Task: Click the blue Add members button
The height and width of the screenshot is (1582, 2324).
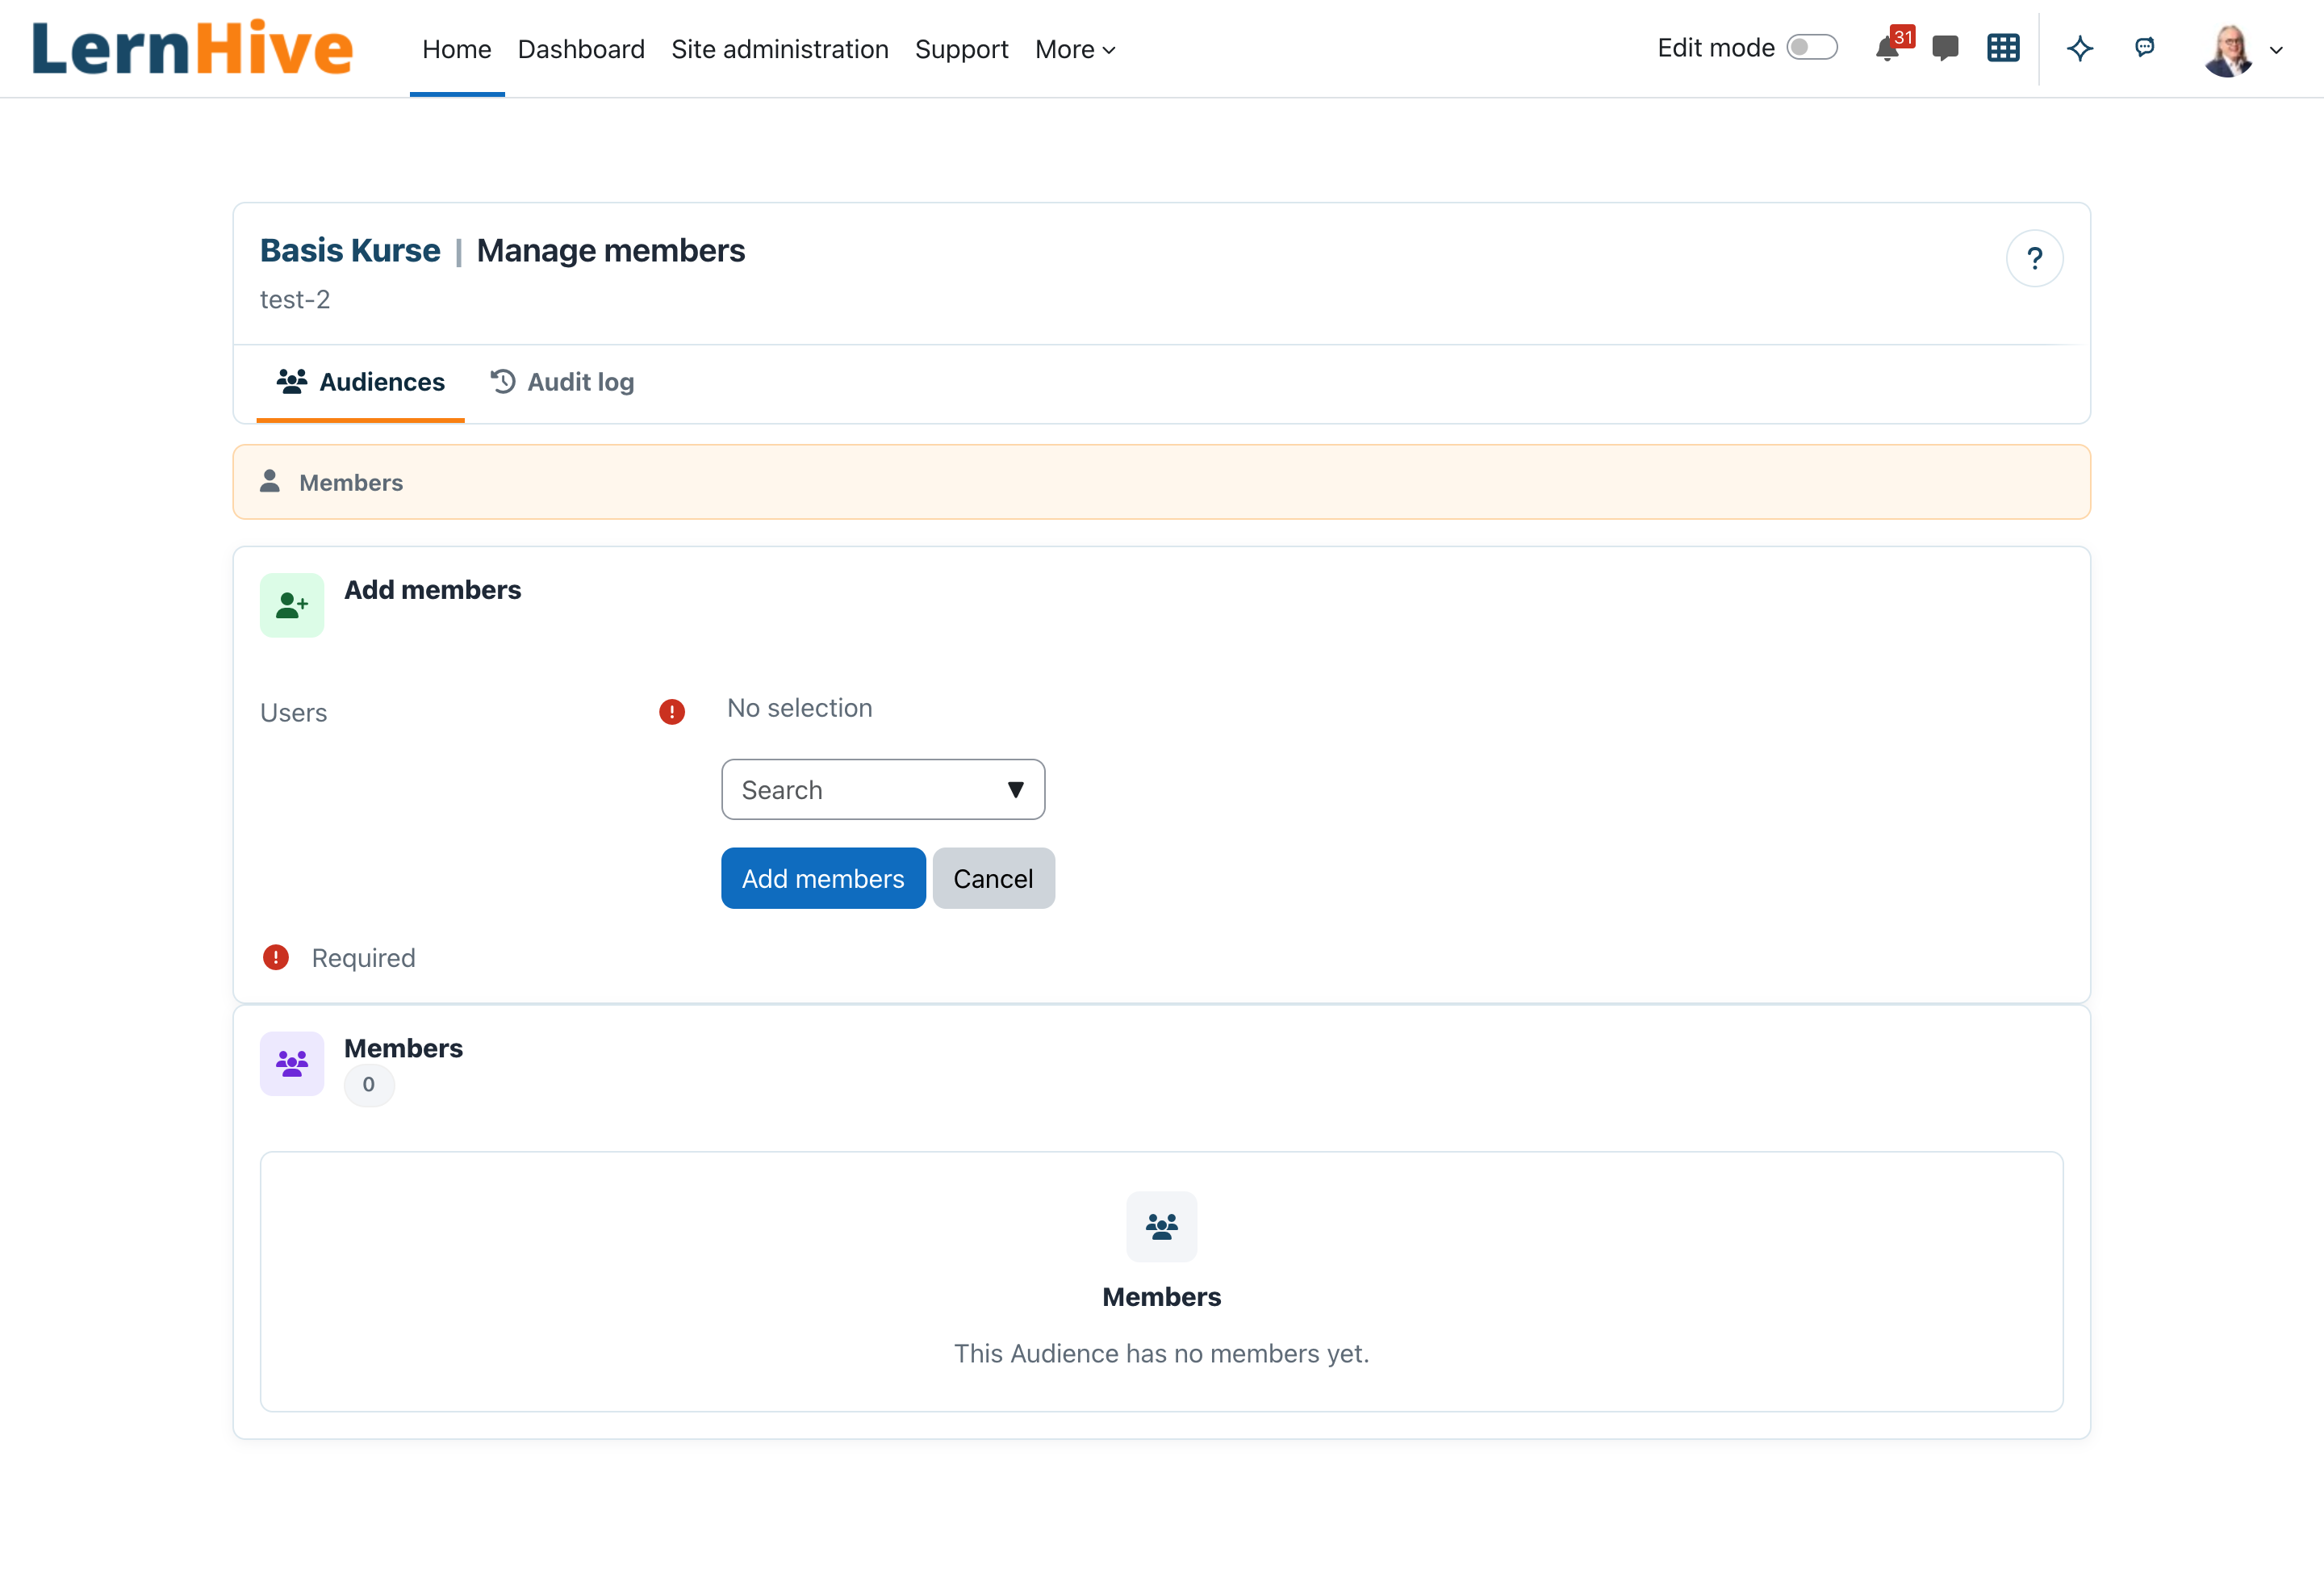Action: pyautogui.click(x=823, y=878)
